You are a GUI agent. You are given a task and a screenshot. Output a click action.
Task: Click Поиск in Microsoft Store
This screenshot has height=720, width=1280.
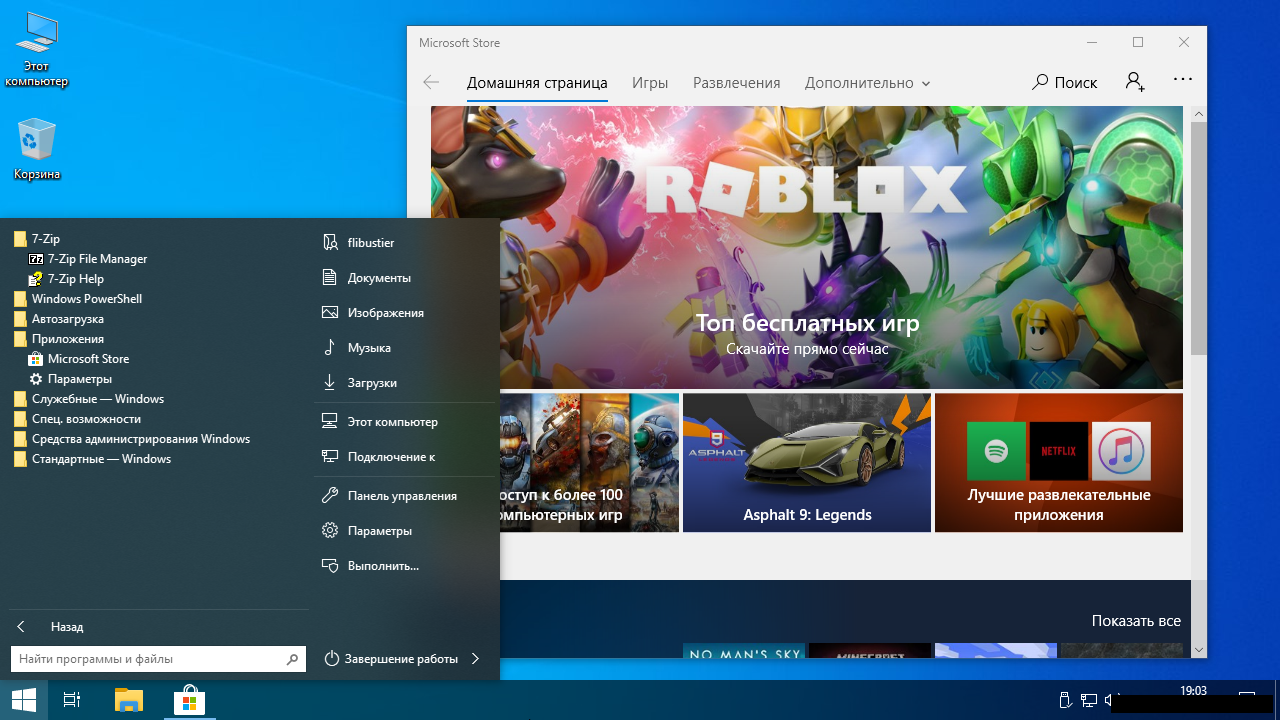click(1065, 83)
